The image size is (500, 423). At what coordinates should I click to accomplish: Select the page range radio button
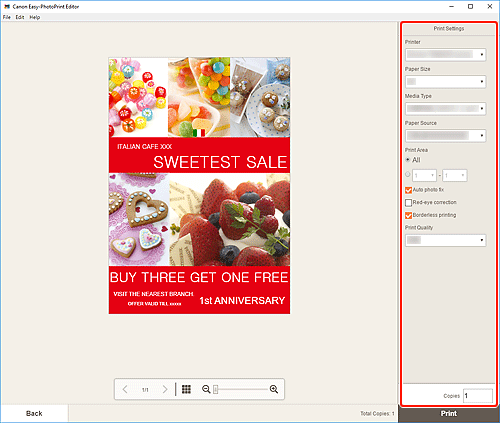[x=408, y=174]
